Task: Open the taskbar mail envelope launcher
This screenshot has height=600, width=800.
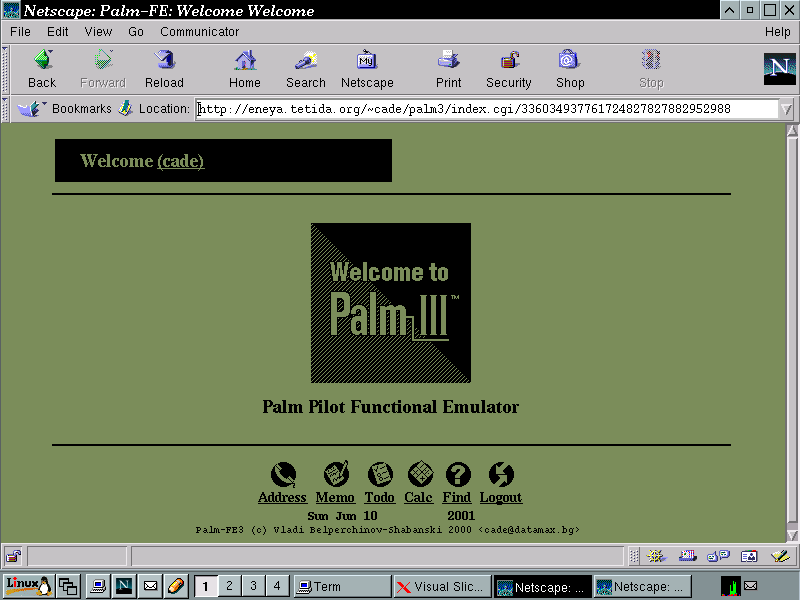Action: tap(150, 586)
